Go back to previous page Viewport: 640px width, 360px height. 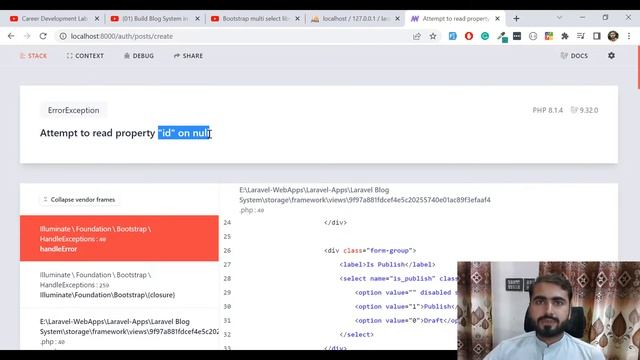point(11,36)
